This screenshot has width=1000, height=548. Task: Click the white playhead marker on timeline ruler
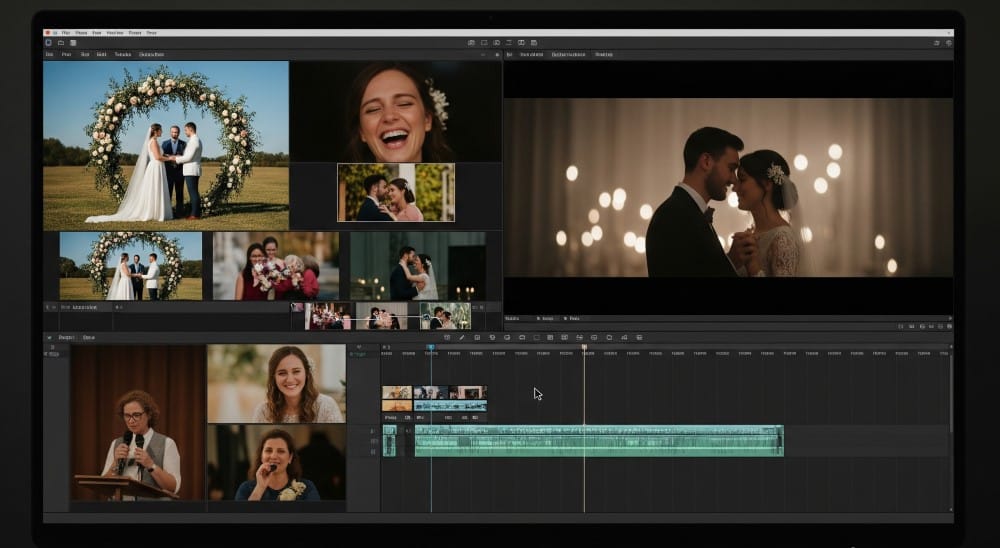584,347
